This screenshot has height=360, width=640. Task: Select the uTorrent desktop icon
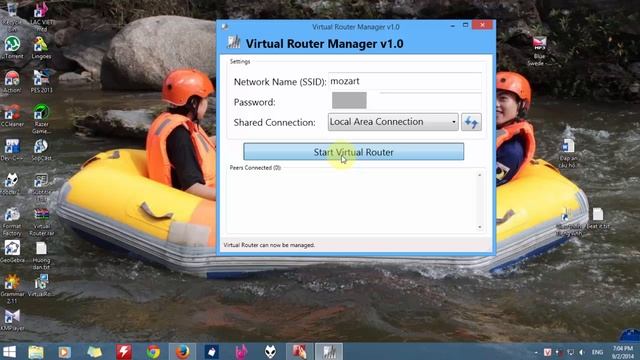pyautogui.click(x=12, y=48)
